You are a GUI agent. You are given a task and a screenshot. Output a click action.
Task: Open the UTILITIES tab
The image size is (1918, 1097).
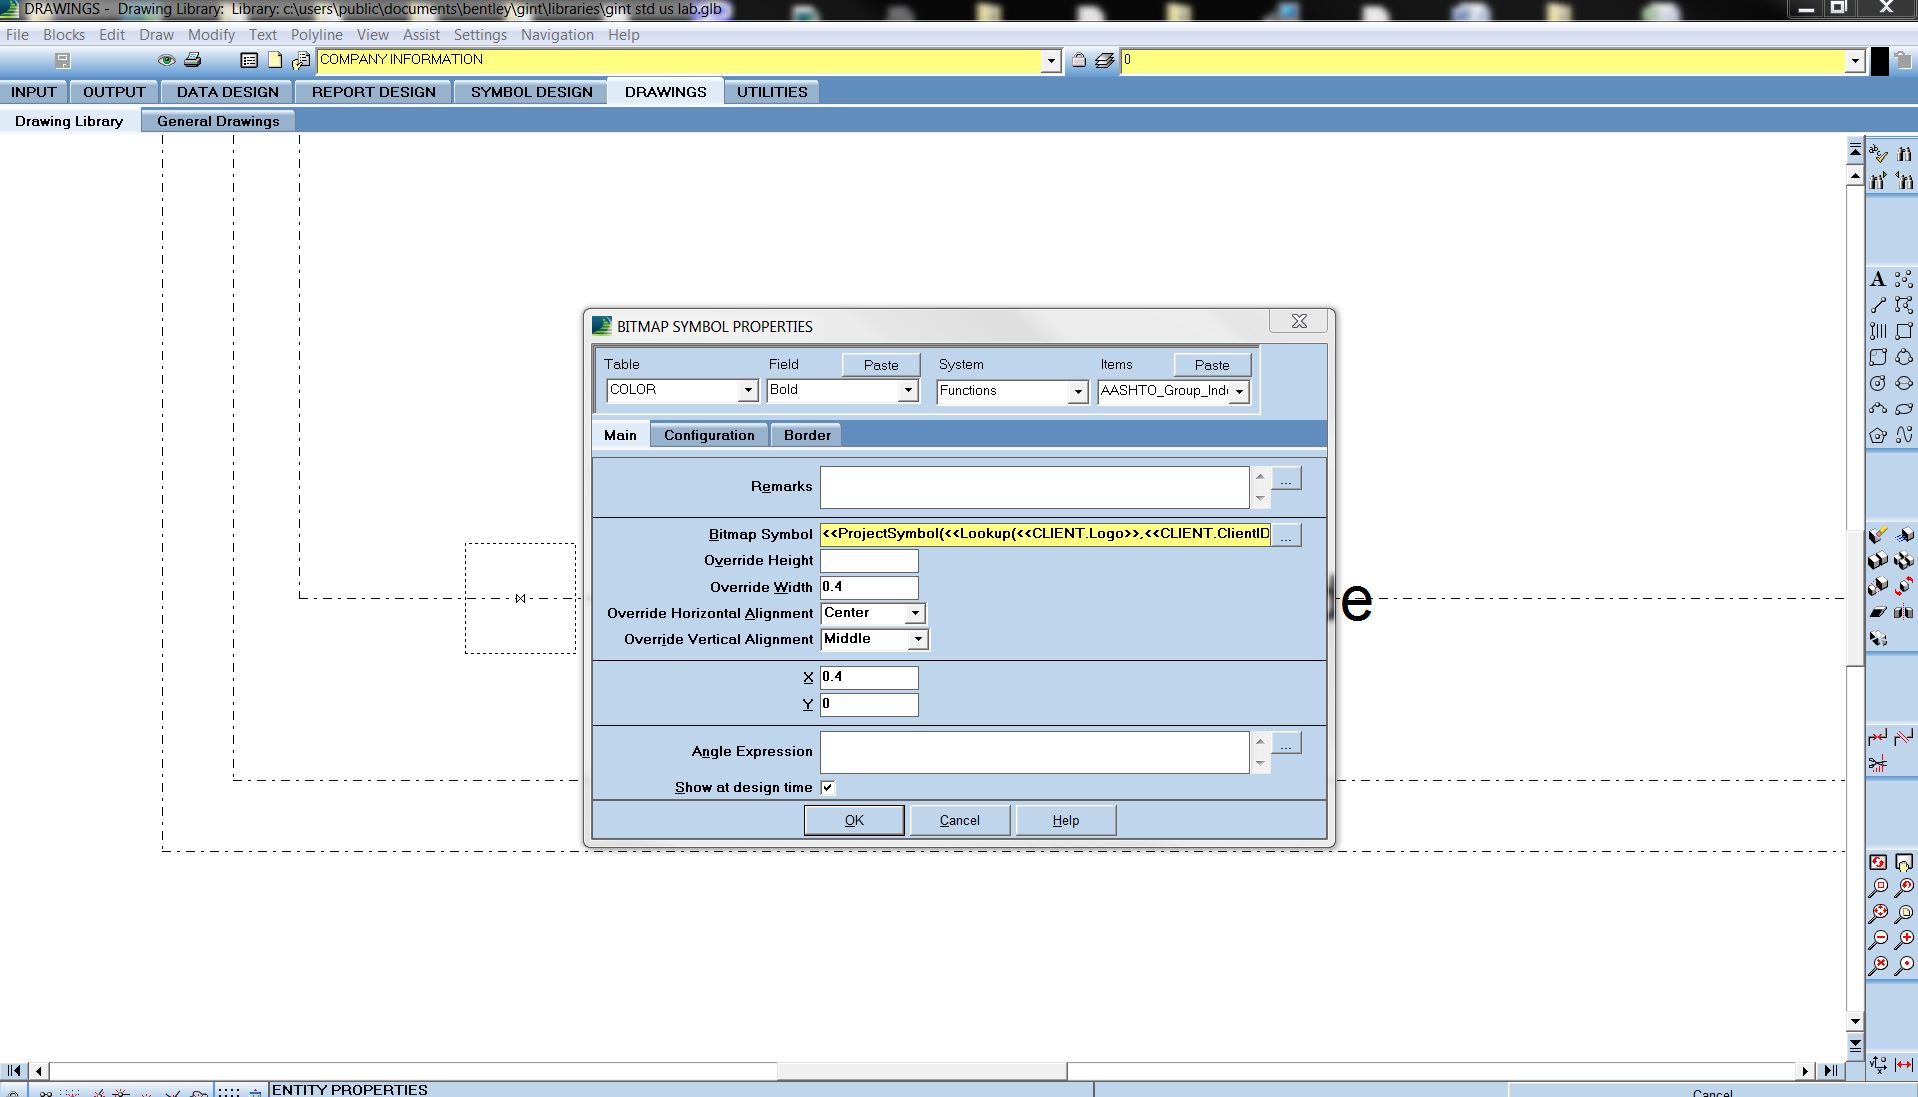[772, 92]
